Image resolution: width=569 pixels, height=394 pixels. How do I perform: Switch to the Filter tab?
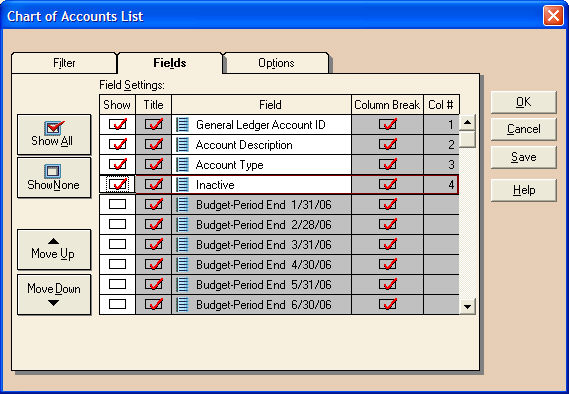64,63
